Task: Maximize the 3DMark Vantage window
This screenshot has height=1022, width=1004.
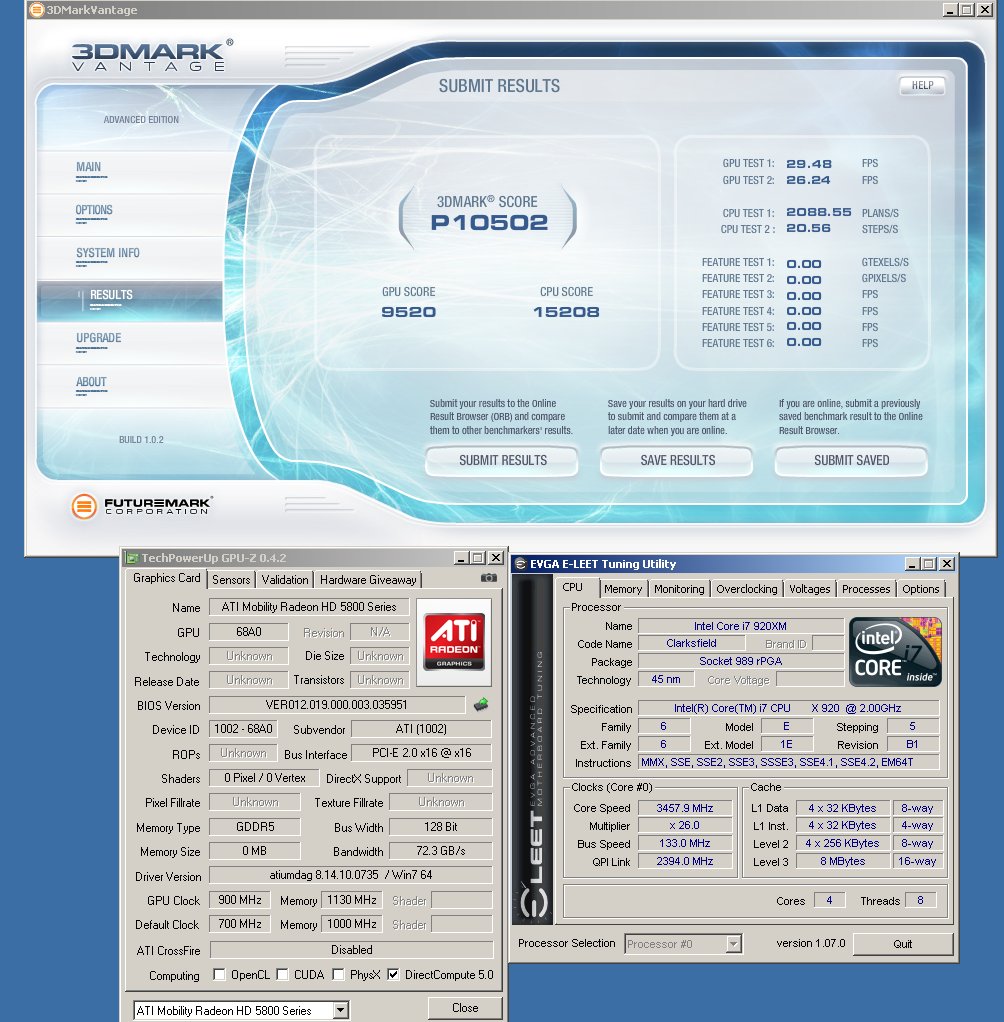Action: [x=967, y=9]
